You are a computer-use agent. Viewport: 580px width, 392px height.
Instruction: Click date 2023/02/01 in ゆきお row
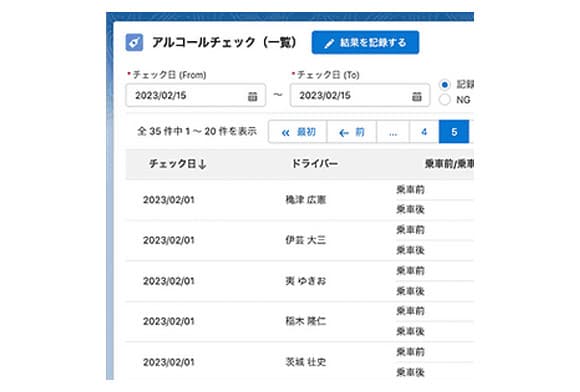[169, 281]
